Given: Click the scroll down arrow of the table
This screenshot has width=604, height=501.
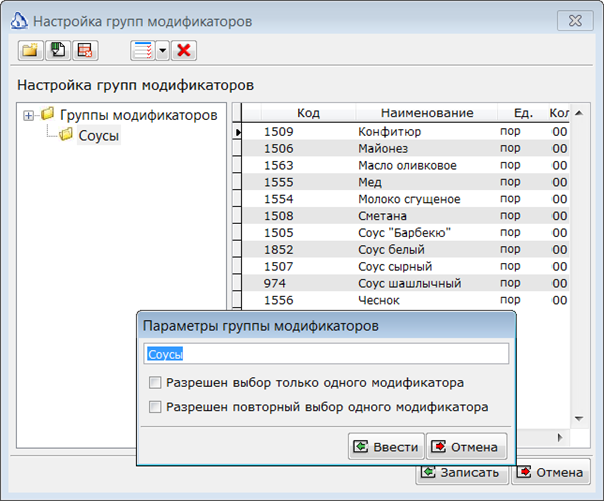Looking at the screenshot, I should (x=579, y=419).
